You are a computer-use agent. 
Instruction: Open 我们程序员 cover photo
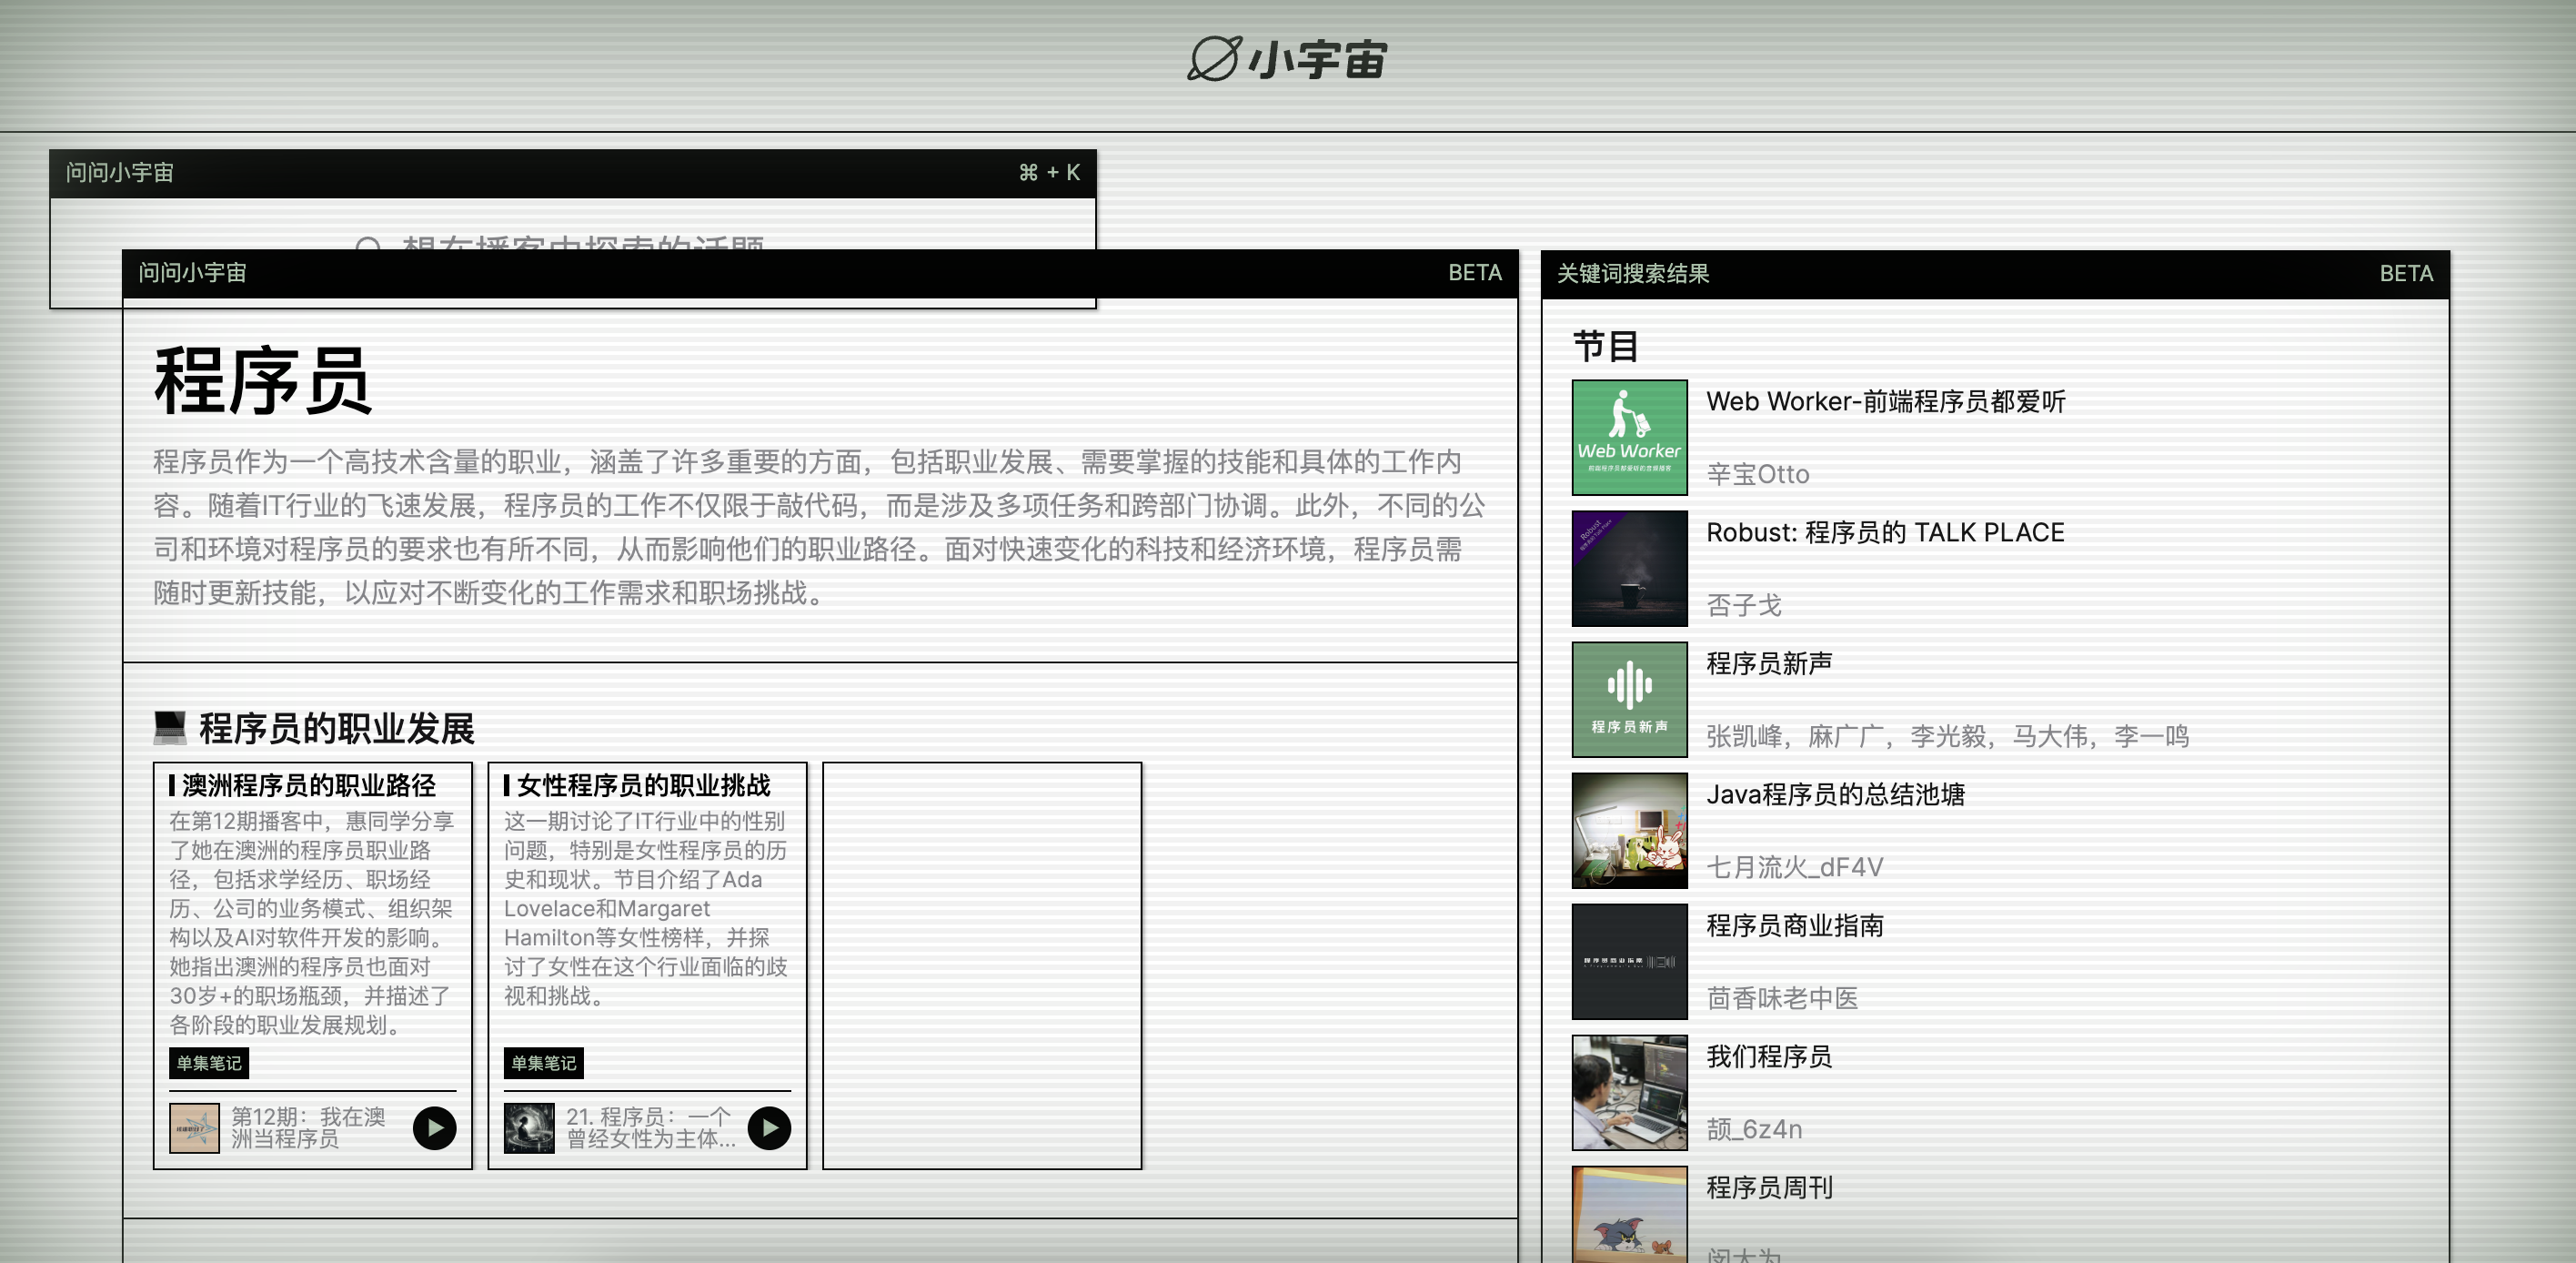click(x=1629, y=1092)
